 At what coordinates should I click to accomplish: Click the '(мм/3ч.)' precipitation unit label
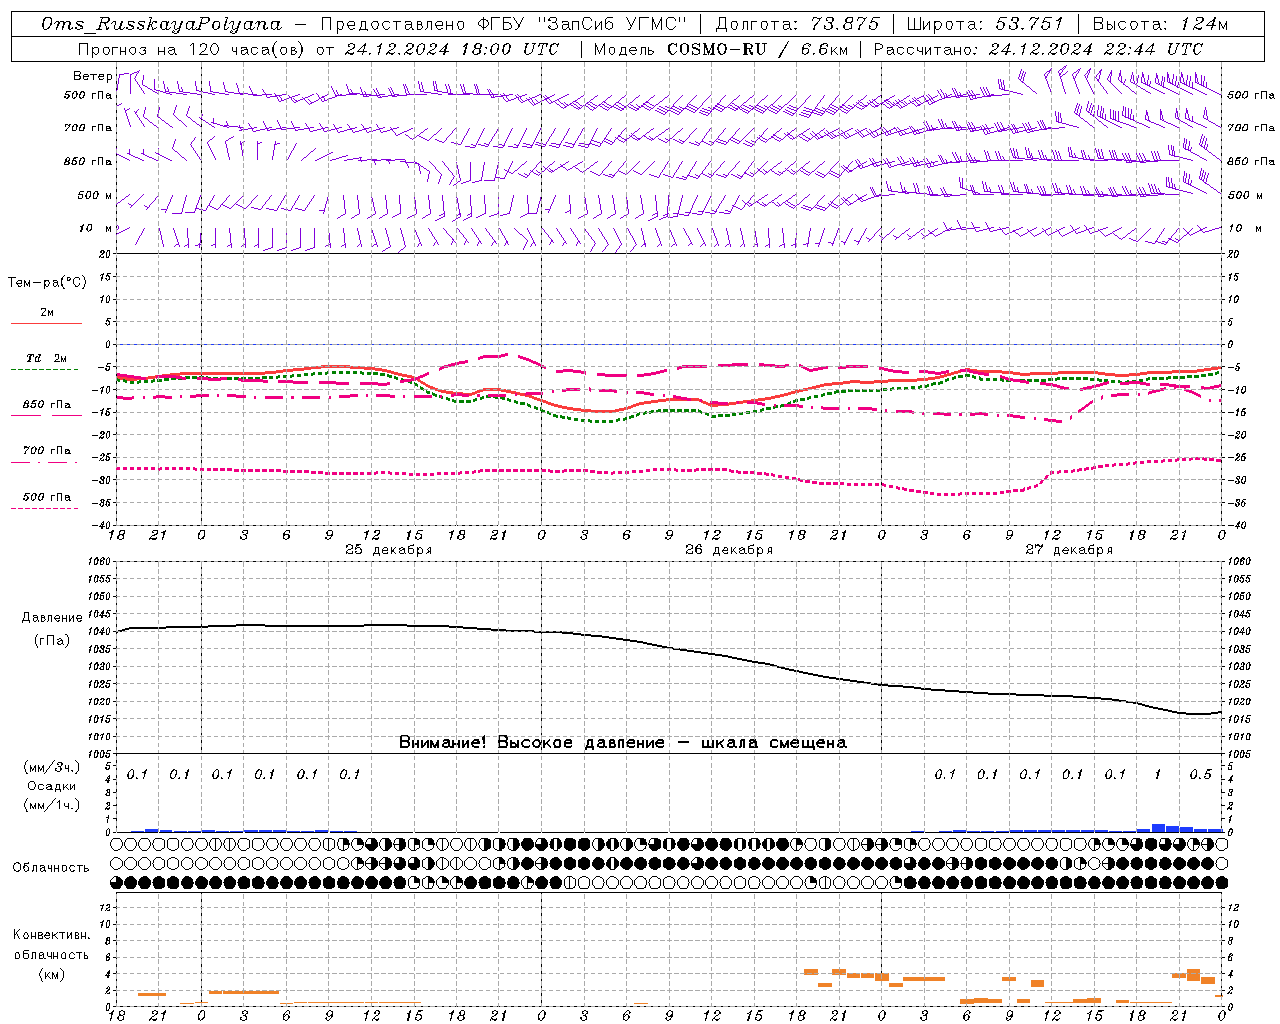[52, 767]
